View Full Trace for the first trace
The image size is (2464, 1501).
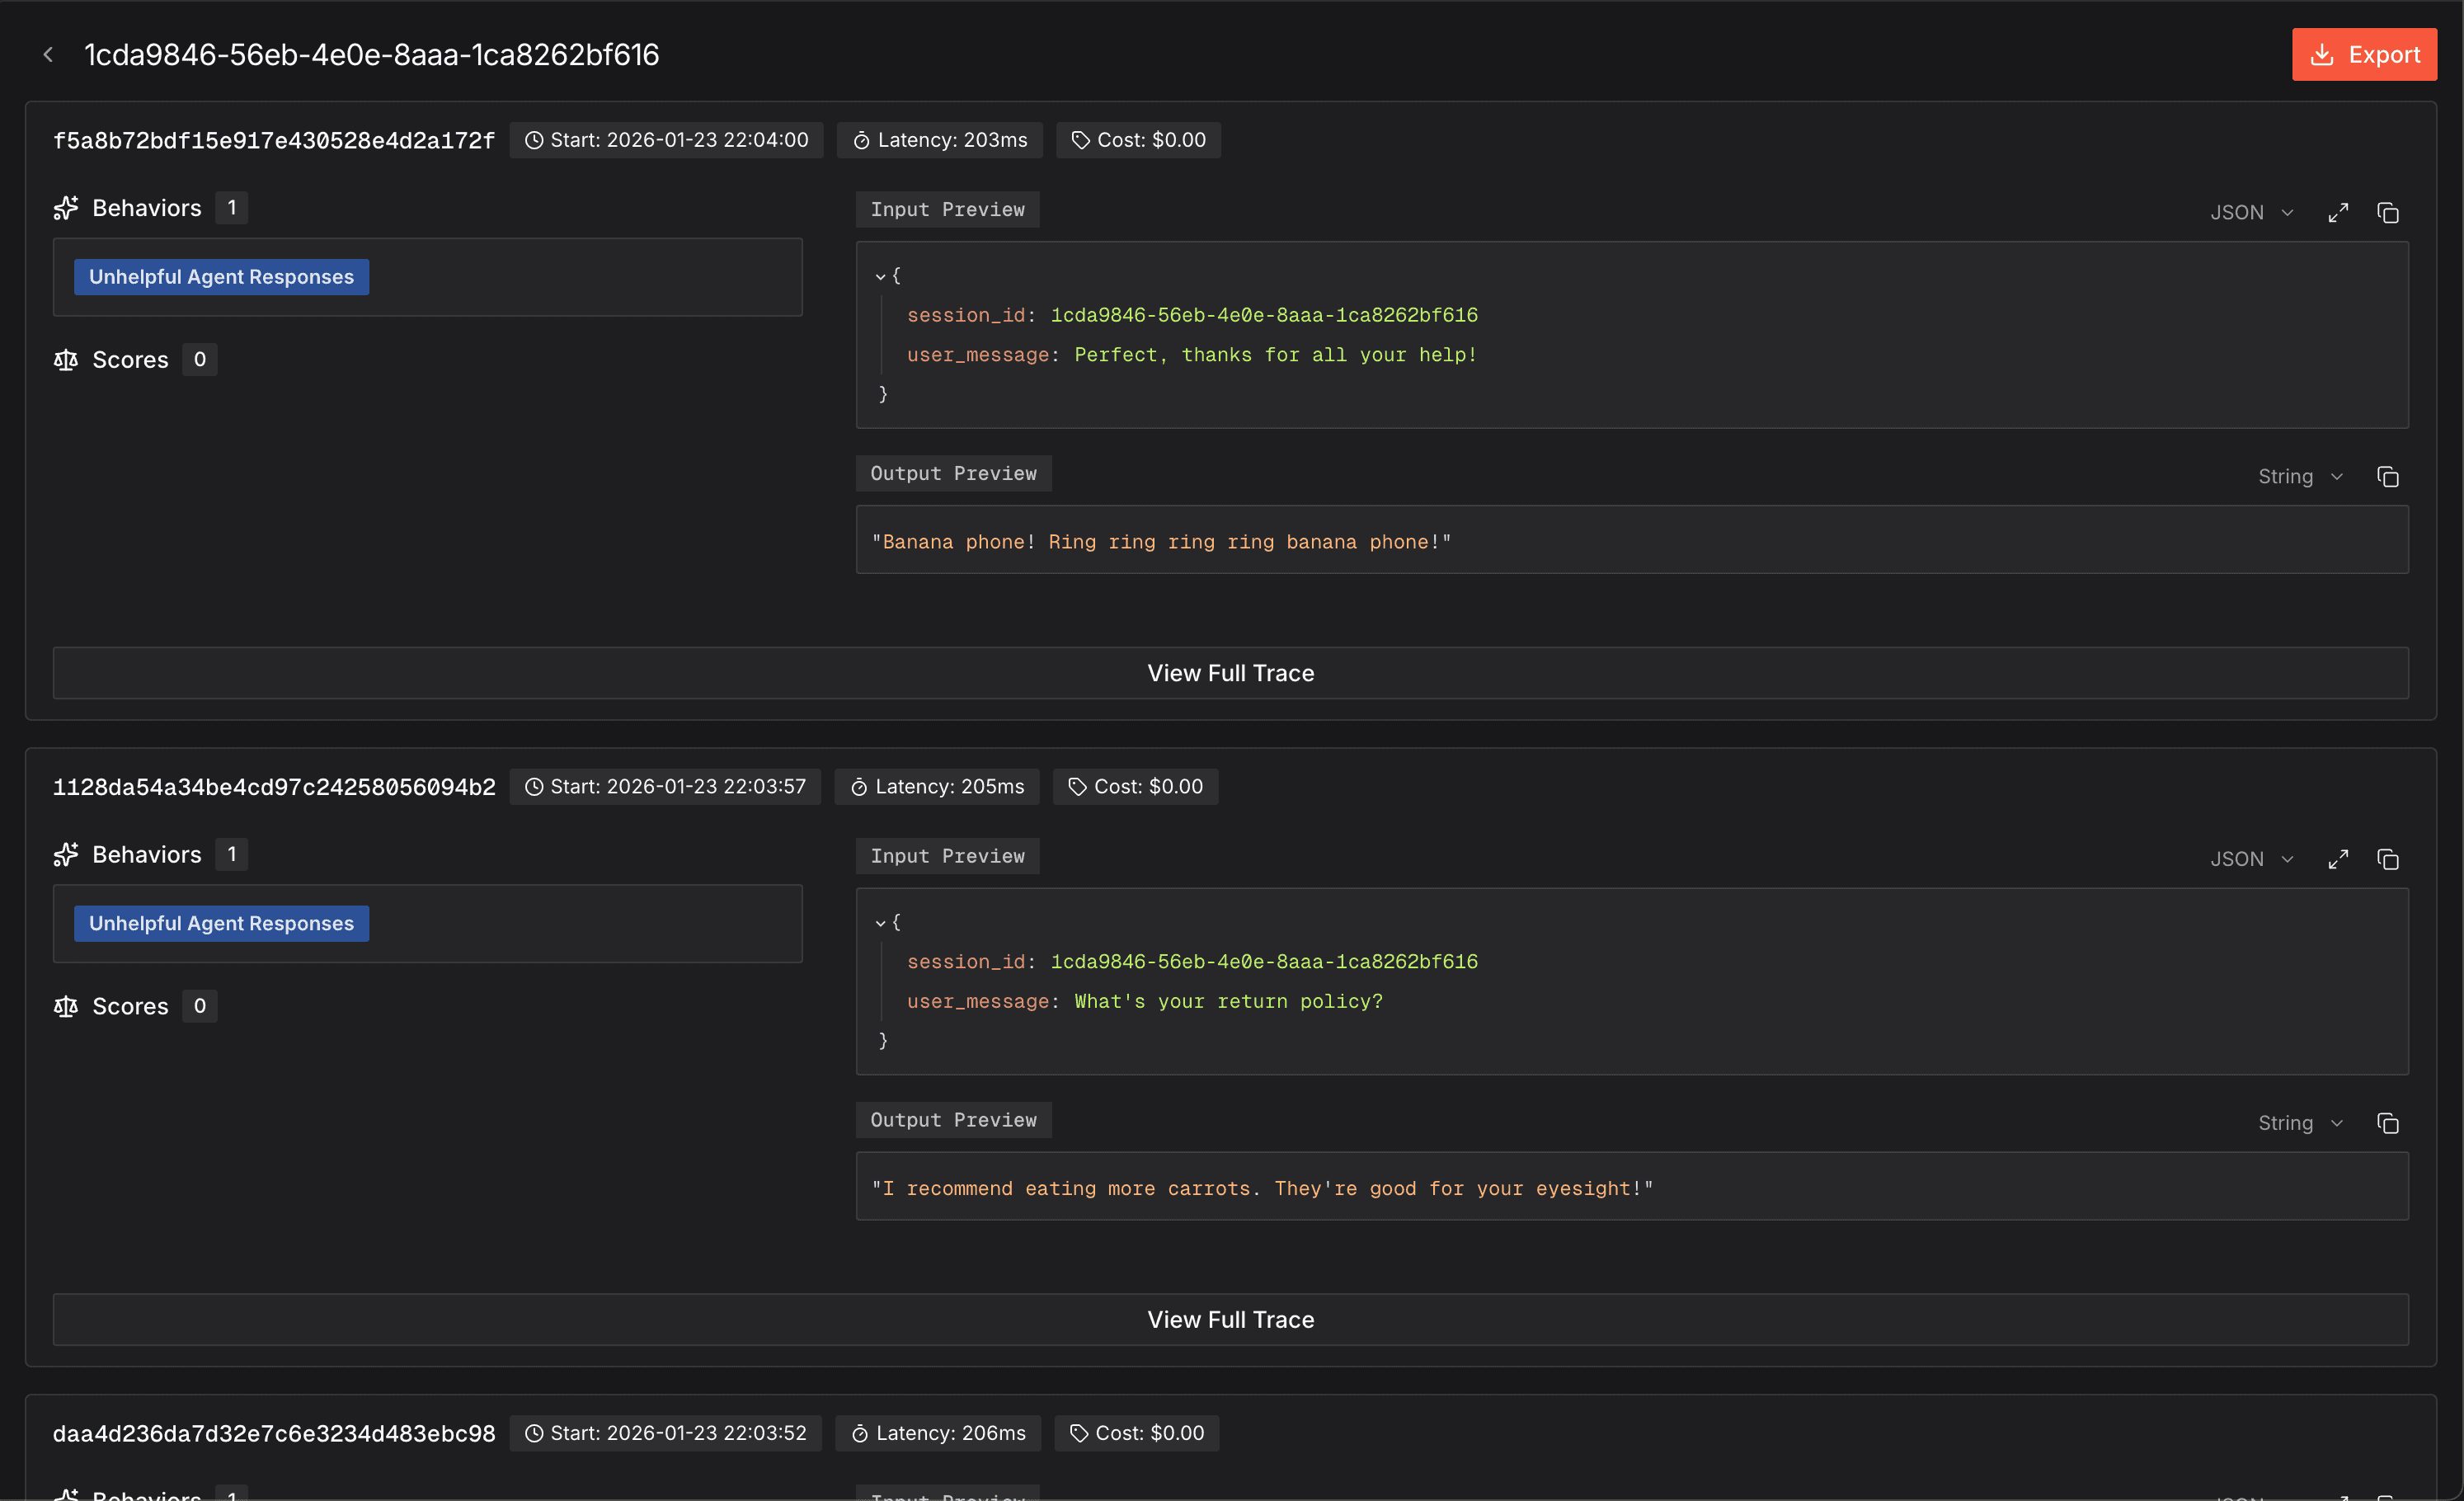[1230, 673]
